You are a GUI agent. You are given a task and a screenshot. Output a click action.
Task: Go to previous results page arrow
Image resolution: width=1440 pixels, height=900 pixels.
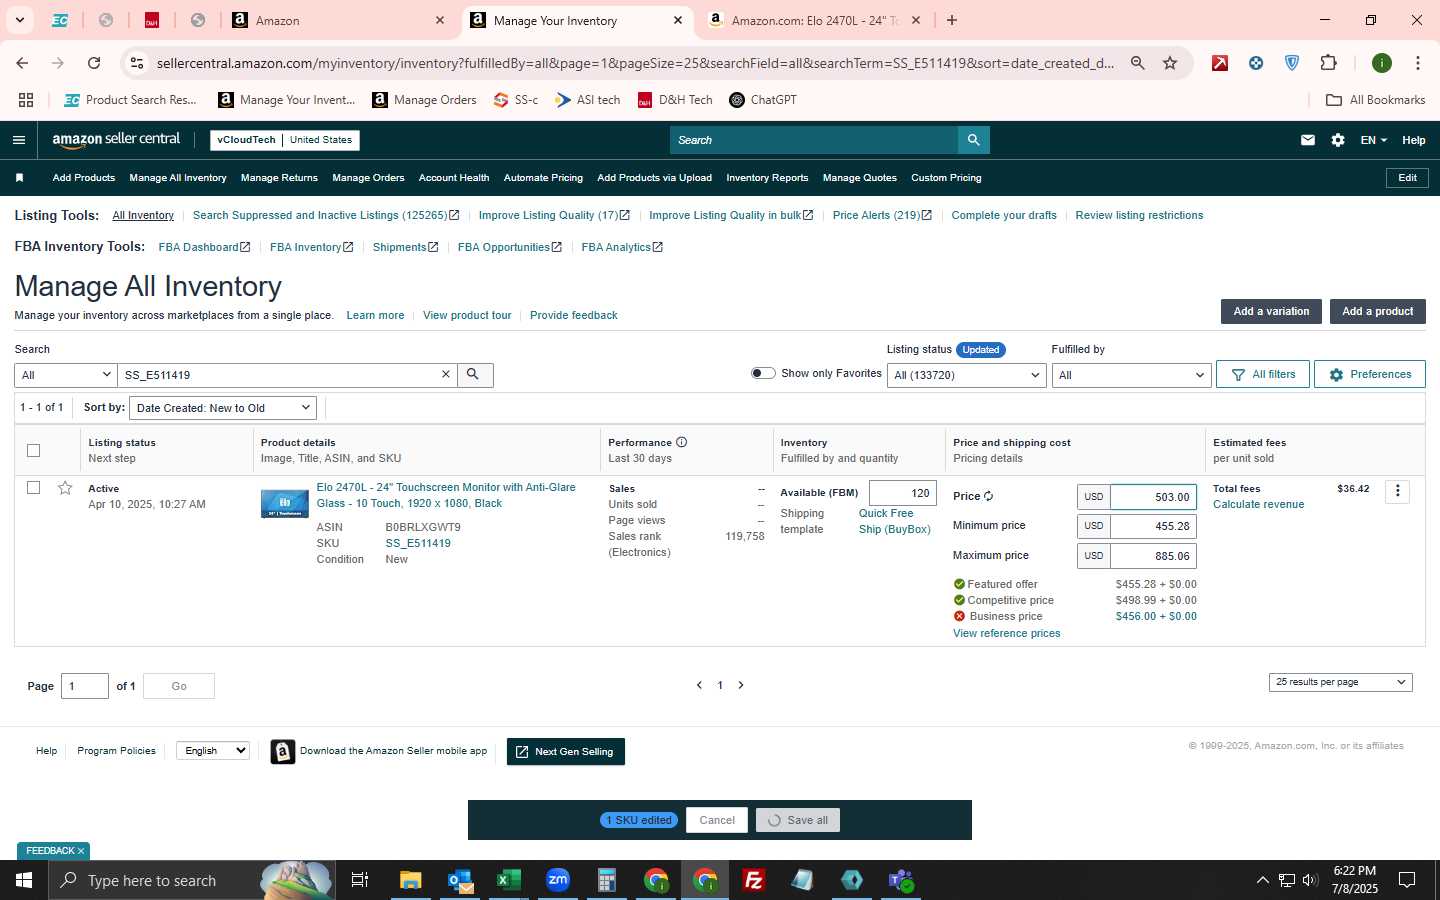(x=699, y=685)
